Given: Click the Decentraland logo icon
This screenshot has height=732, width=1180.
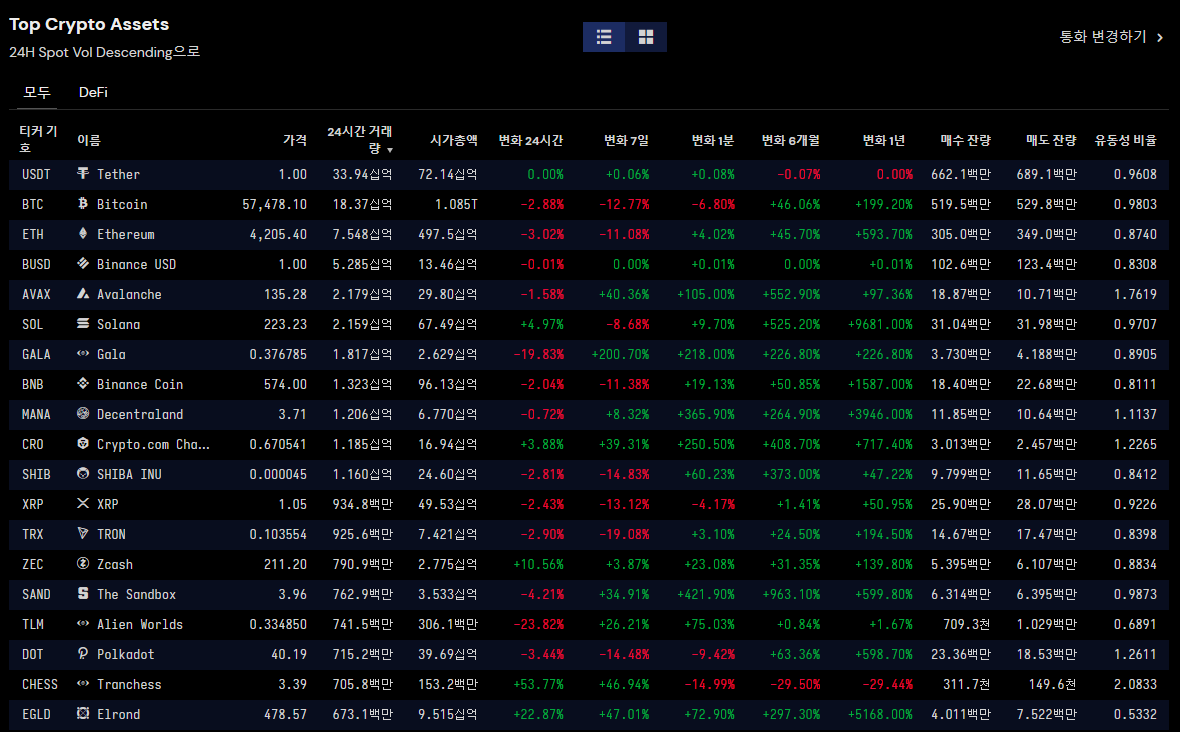Looking at the screenshot, I should pos(83,414).
